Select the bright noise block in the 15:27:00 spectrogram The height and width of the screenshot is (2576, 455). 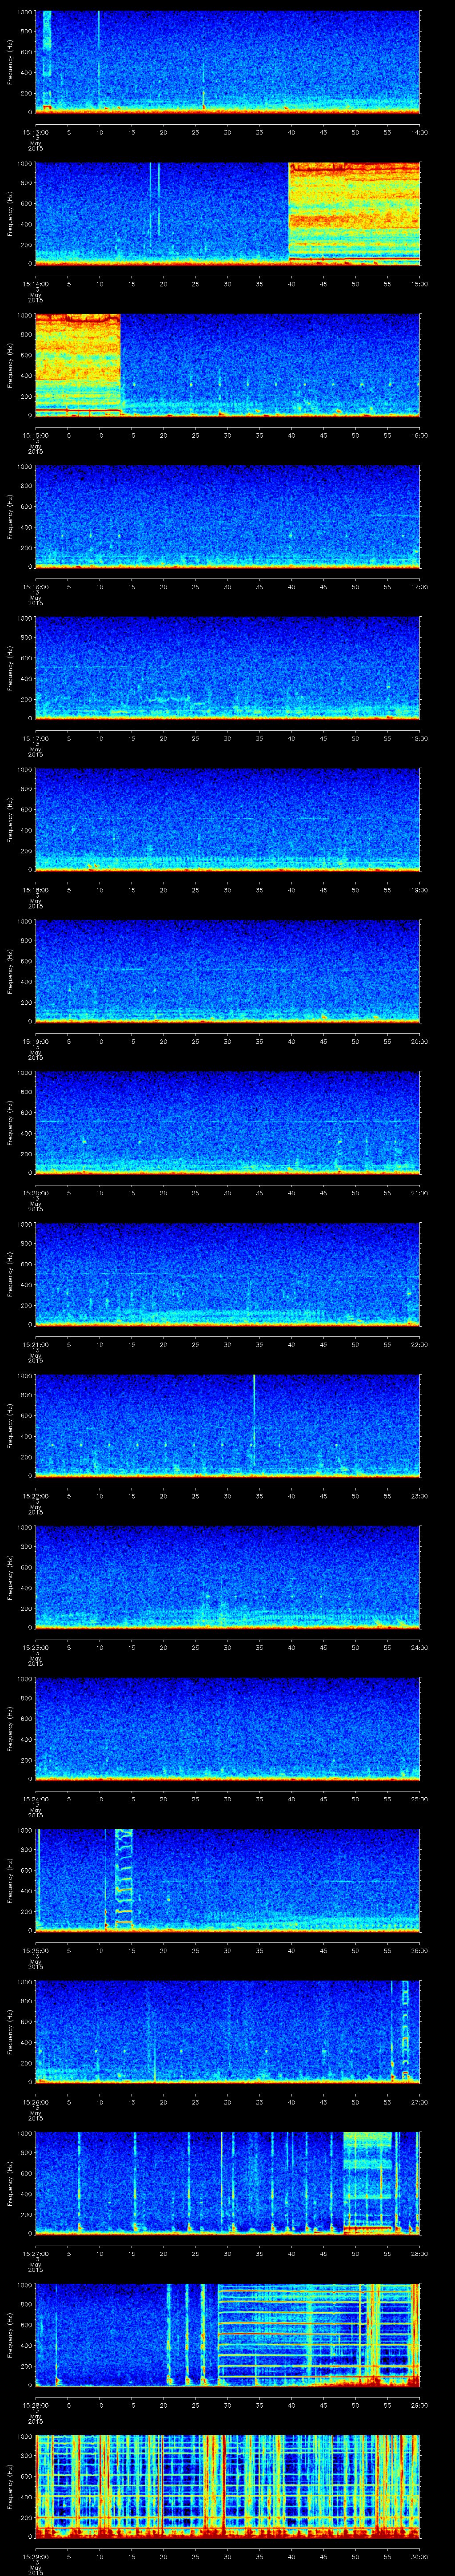coord(368,2182)
